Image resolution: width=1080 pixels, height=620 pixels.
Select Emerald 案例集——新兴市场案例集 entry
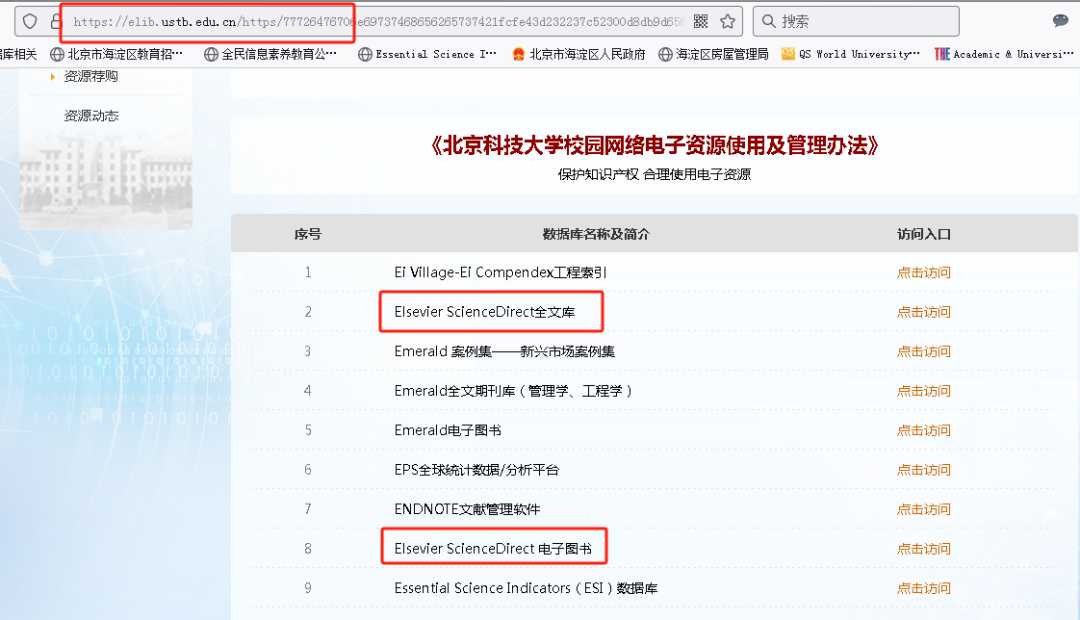504,351
